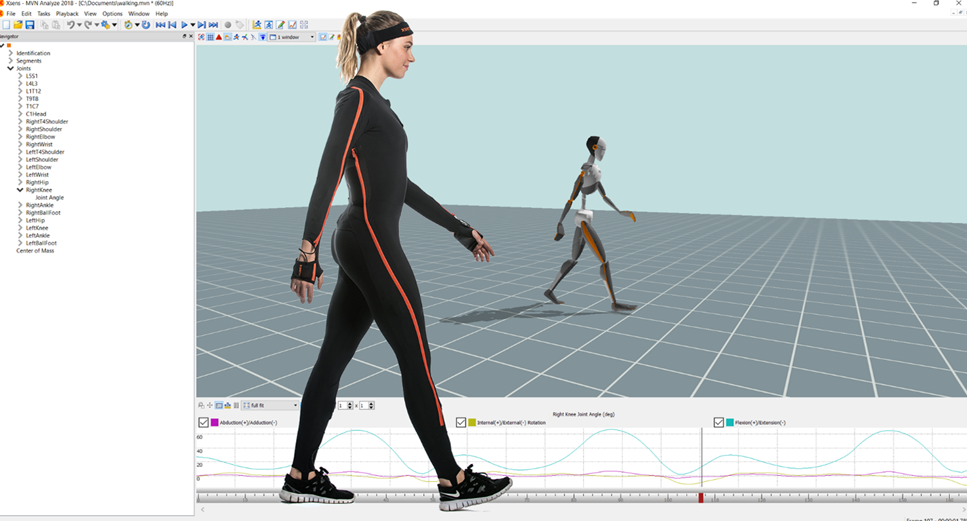Image resolution: width=967 pixels, height=521 pixels.
Task: Select the C1Head joint entry
Action: pos(36,114)
